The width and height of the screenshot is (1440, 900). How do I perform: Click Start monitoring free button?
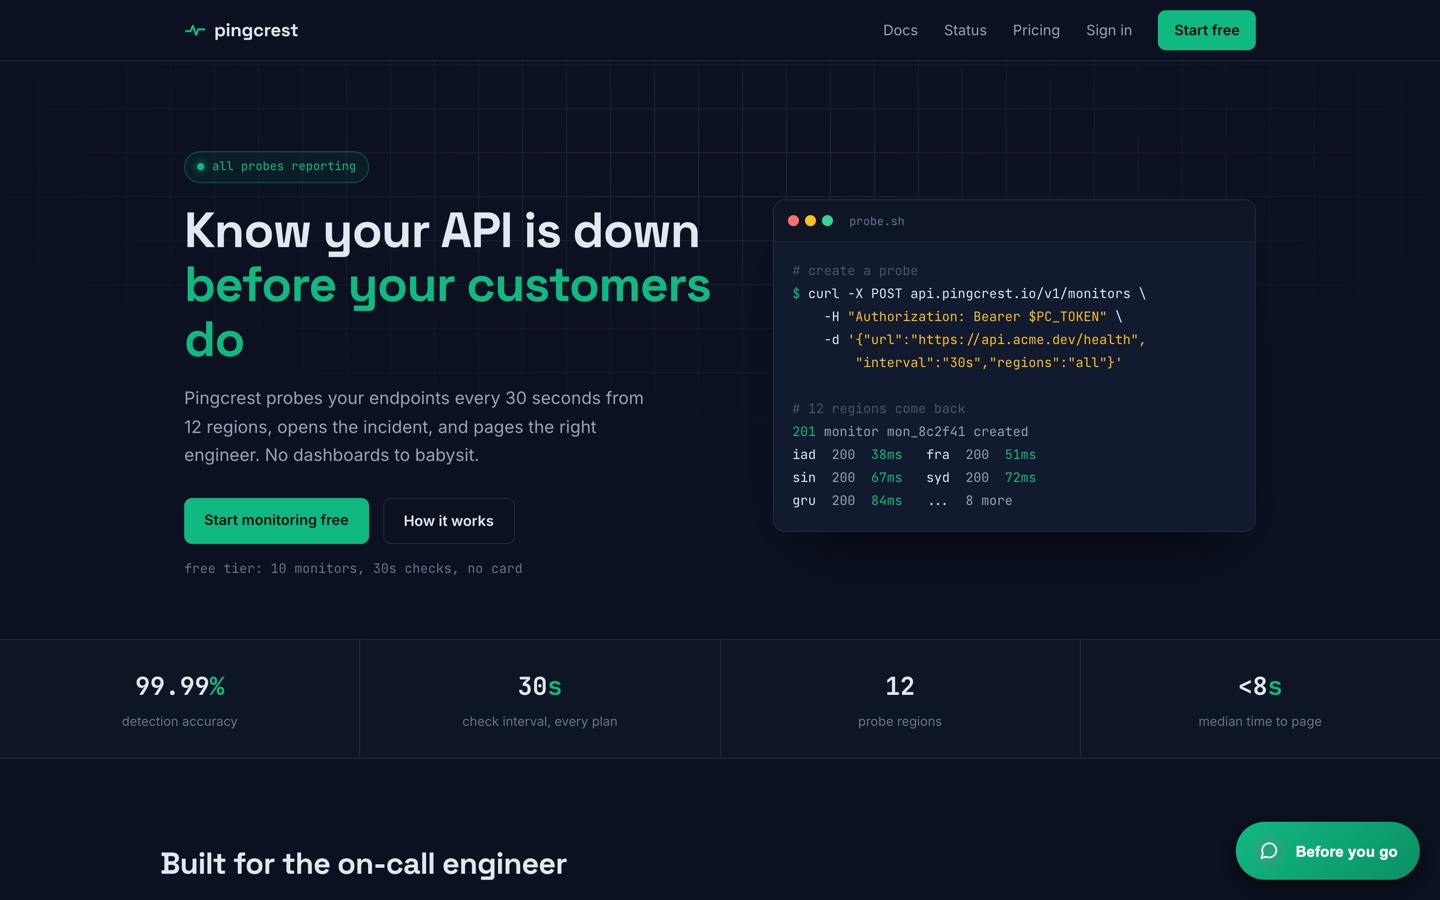276,521
